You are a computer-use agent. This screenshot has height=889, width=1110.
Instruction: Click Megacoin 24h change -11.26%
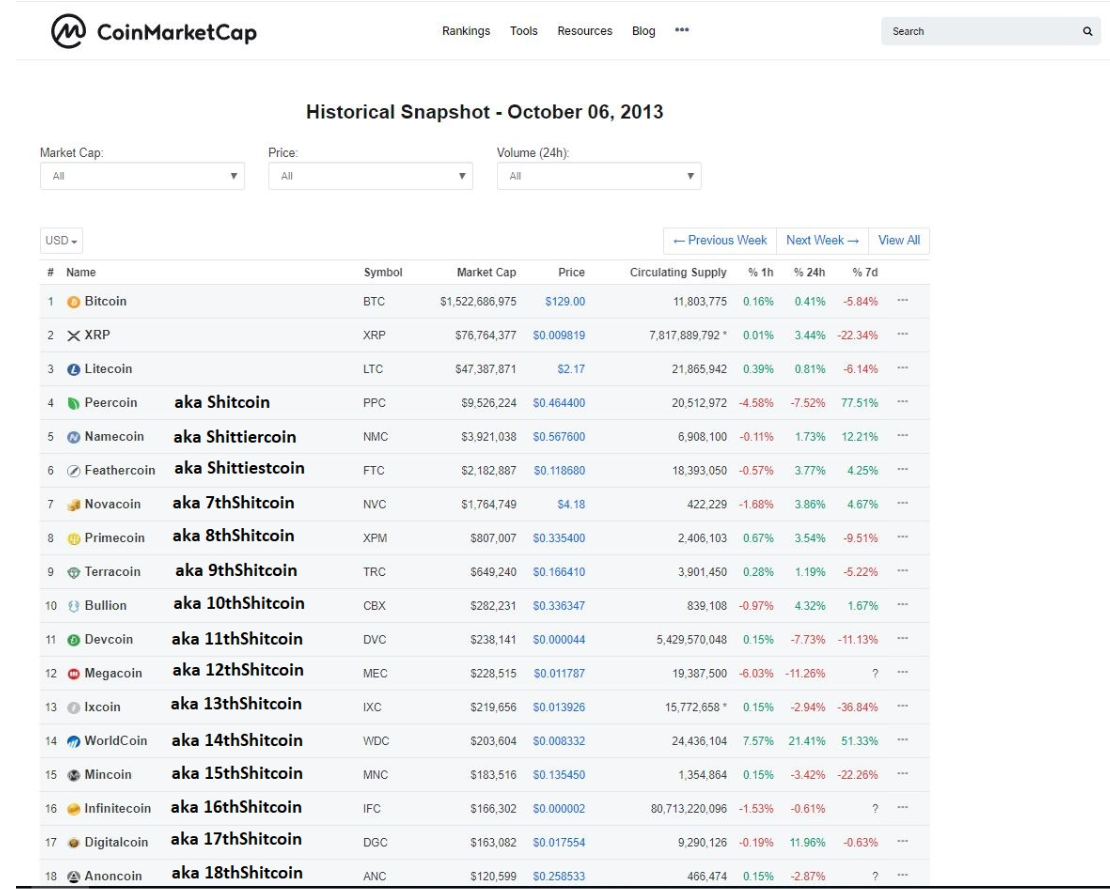pyautogui.click(x=806, y=673)
